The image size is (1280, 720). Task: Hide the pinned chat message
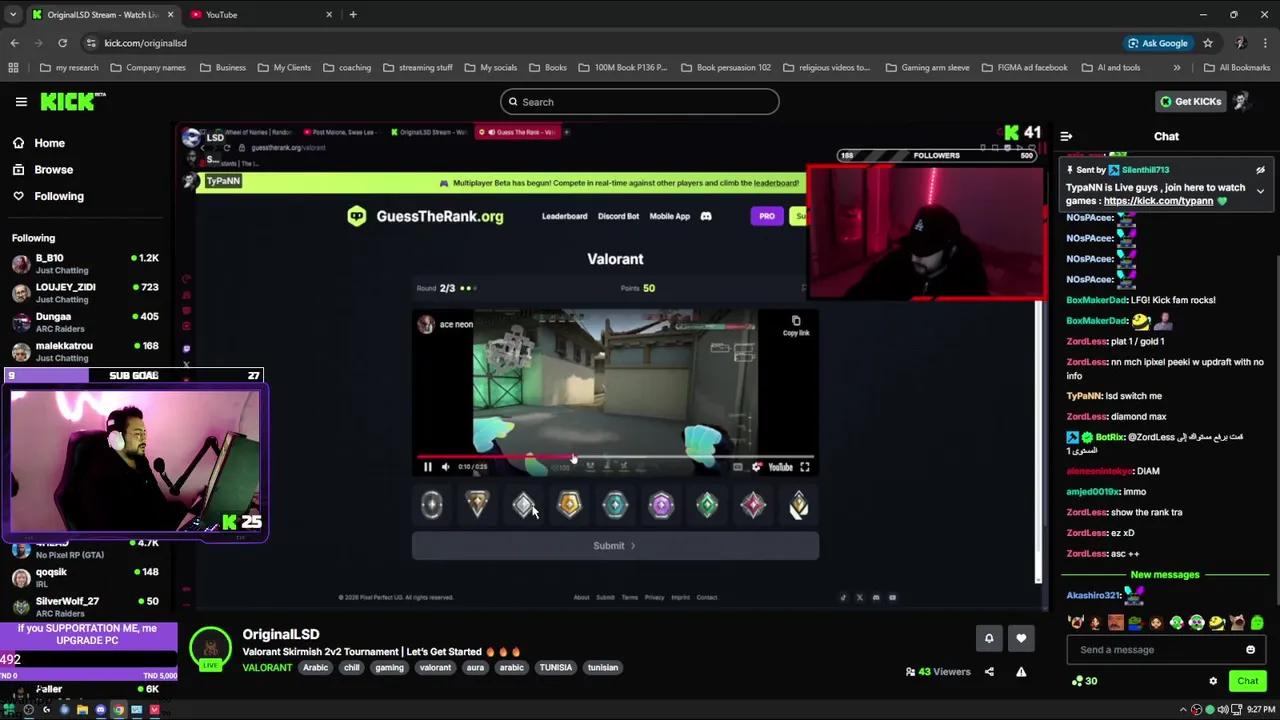1260,170
